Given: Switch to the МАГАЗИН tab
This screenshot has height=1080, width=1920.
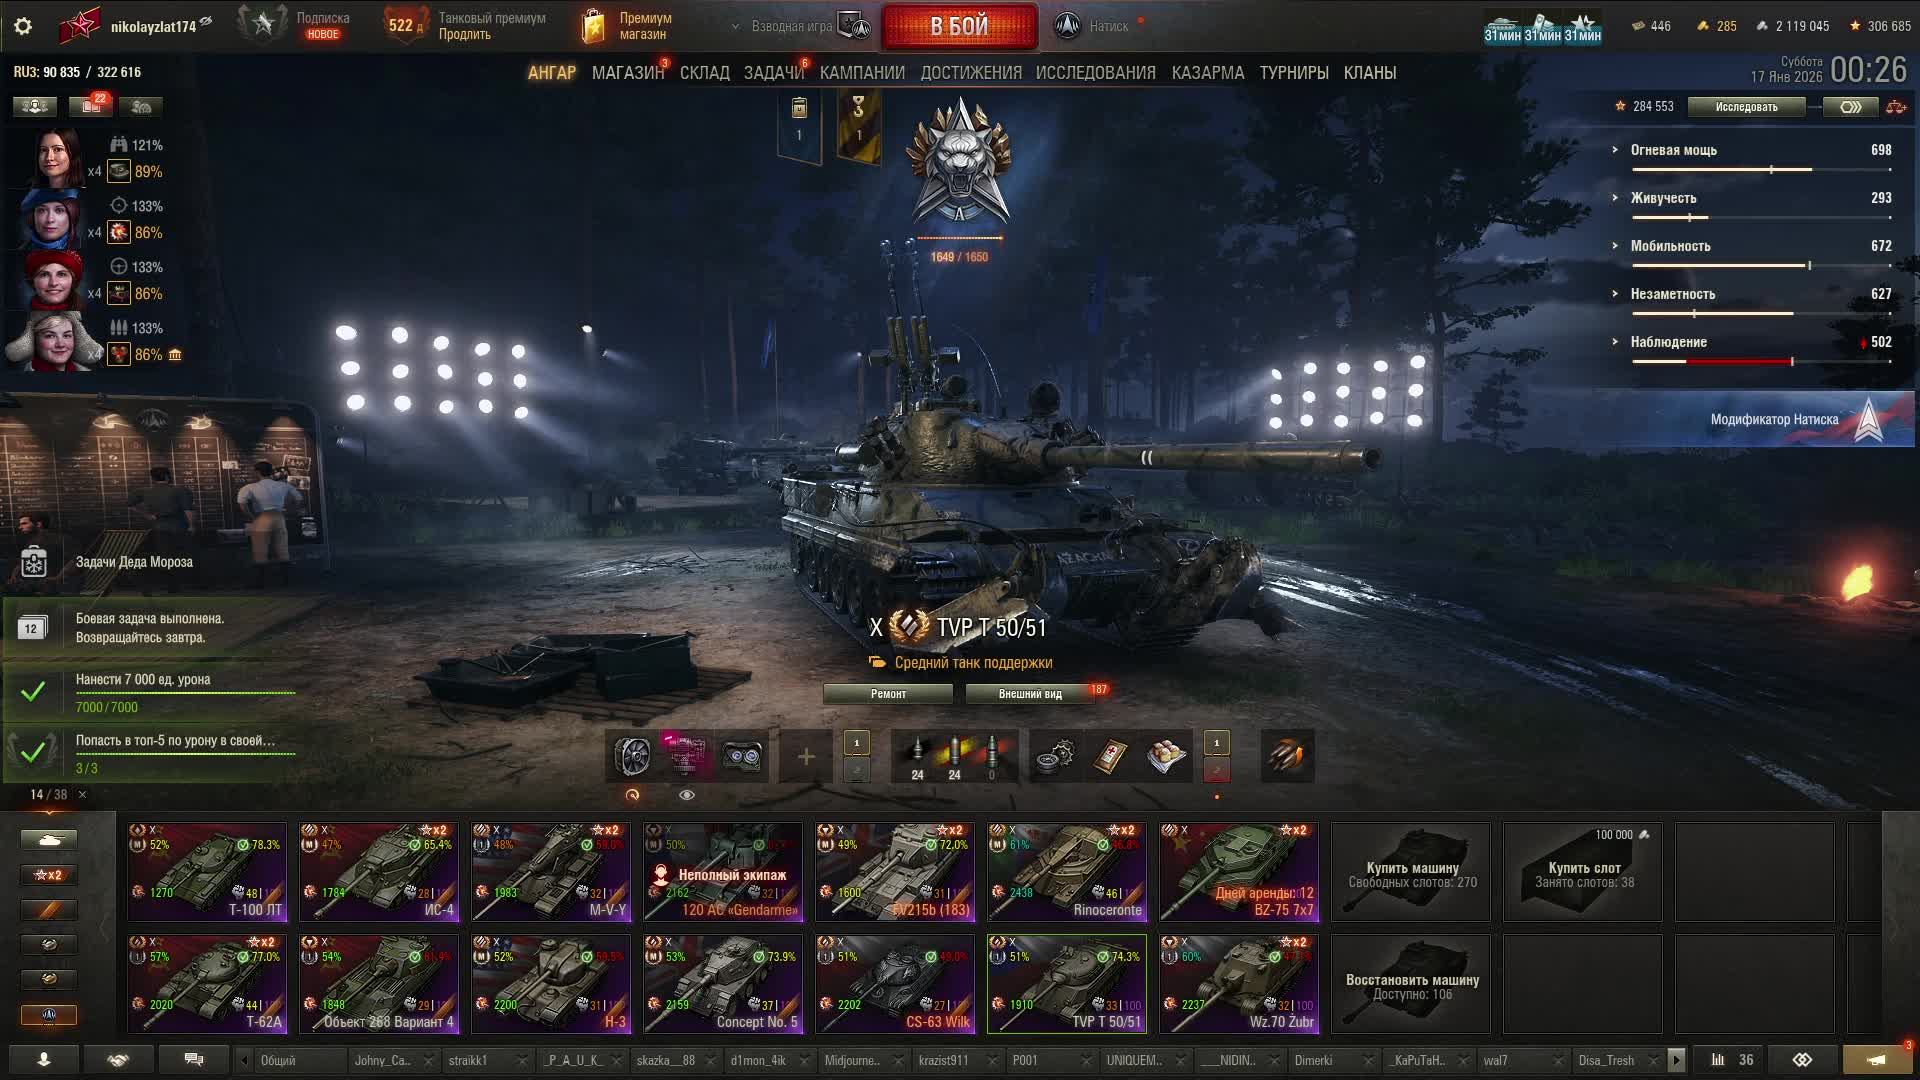Looking at the screenshot, I should 628,73.
